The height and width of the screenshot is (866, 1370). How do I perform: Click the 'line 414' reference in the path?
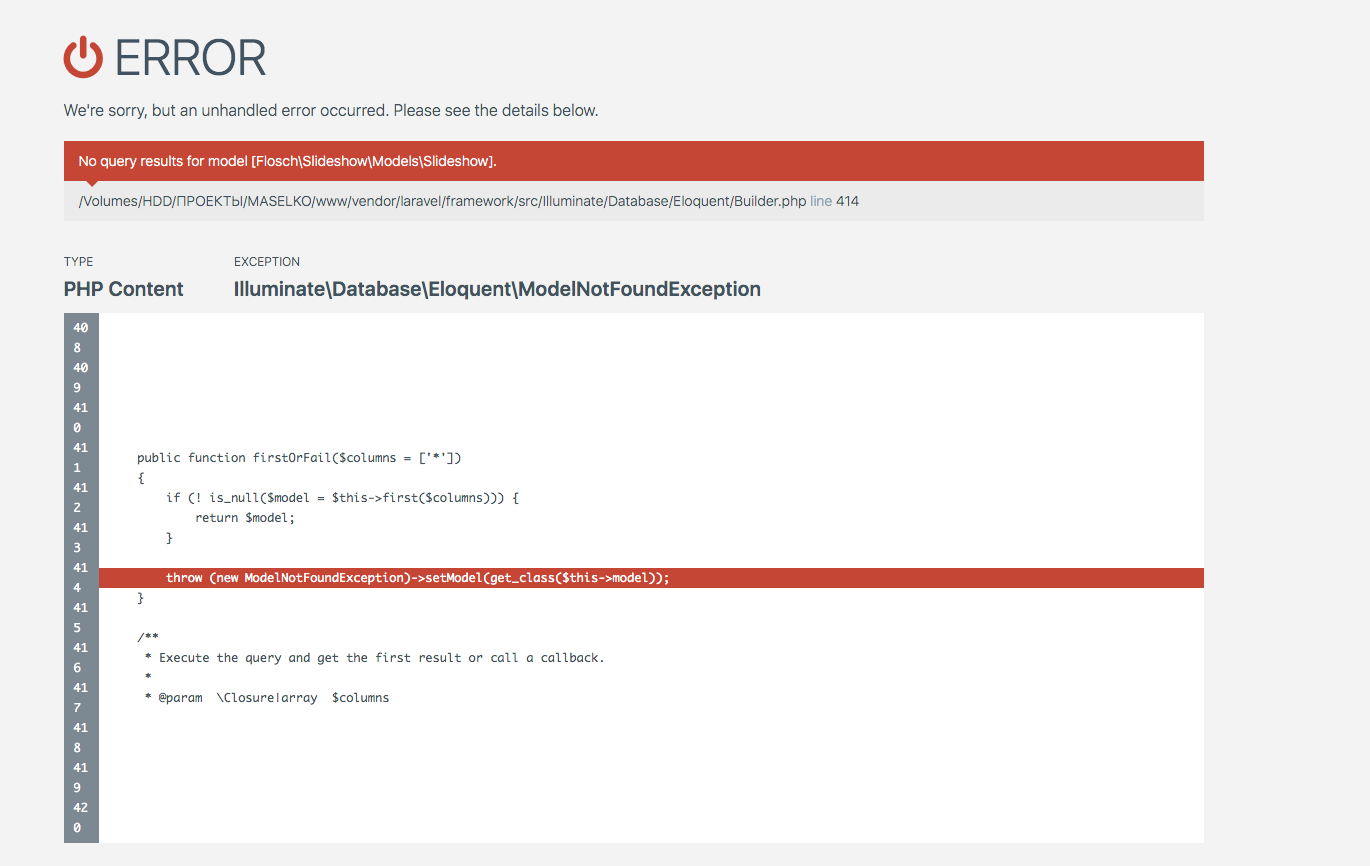click(x=835, y=201)
